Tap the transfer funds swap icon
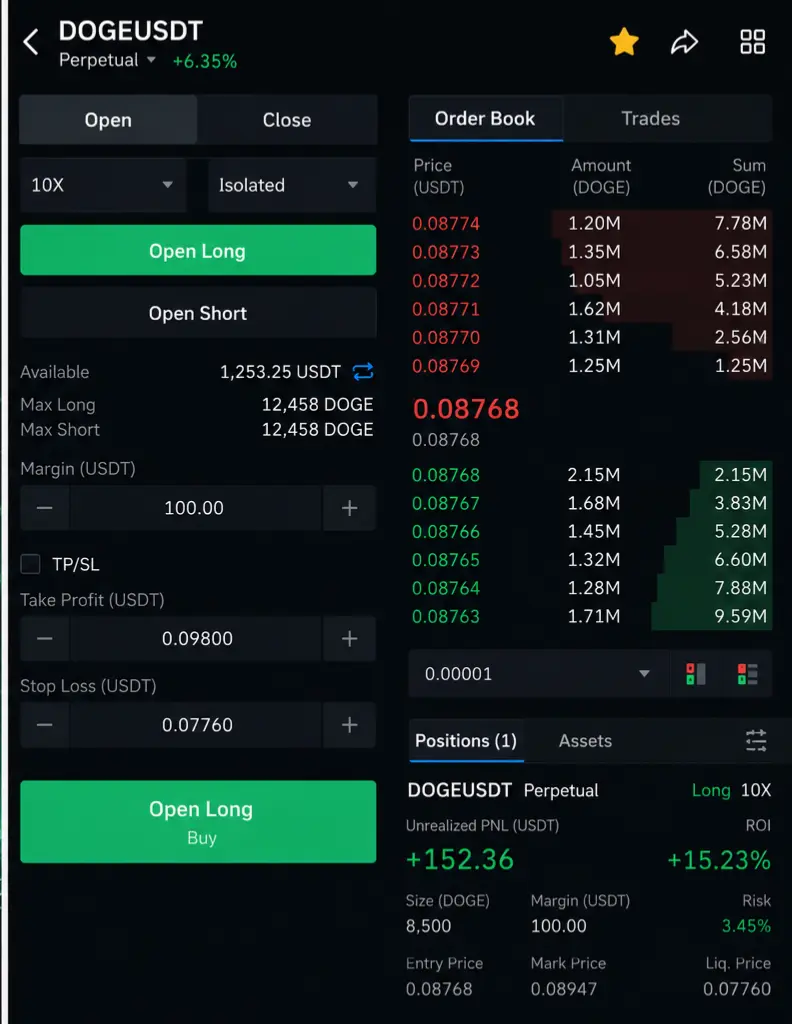The width and height of the screenshot is (792, 1024). point(363,372)
